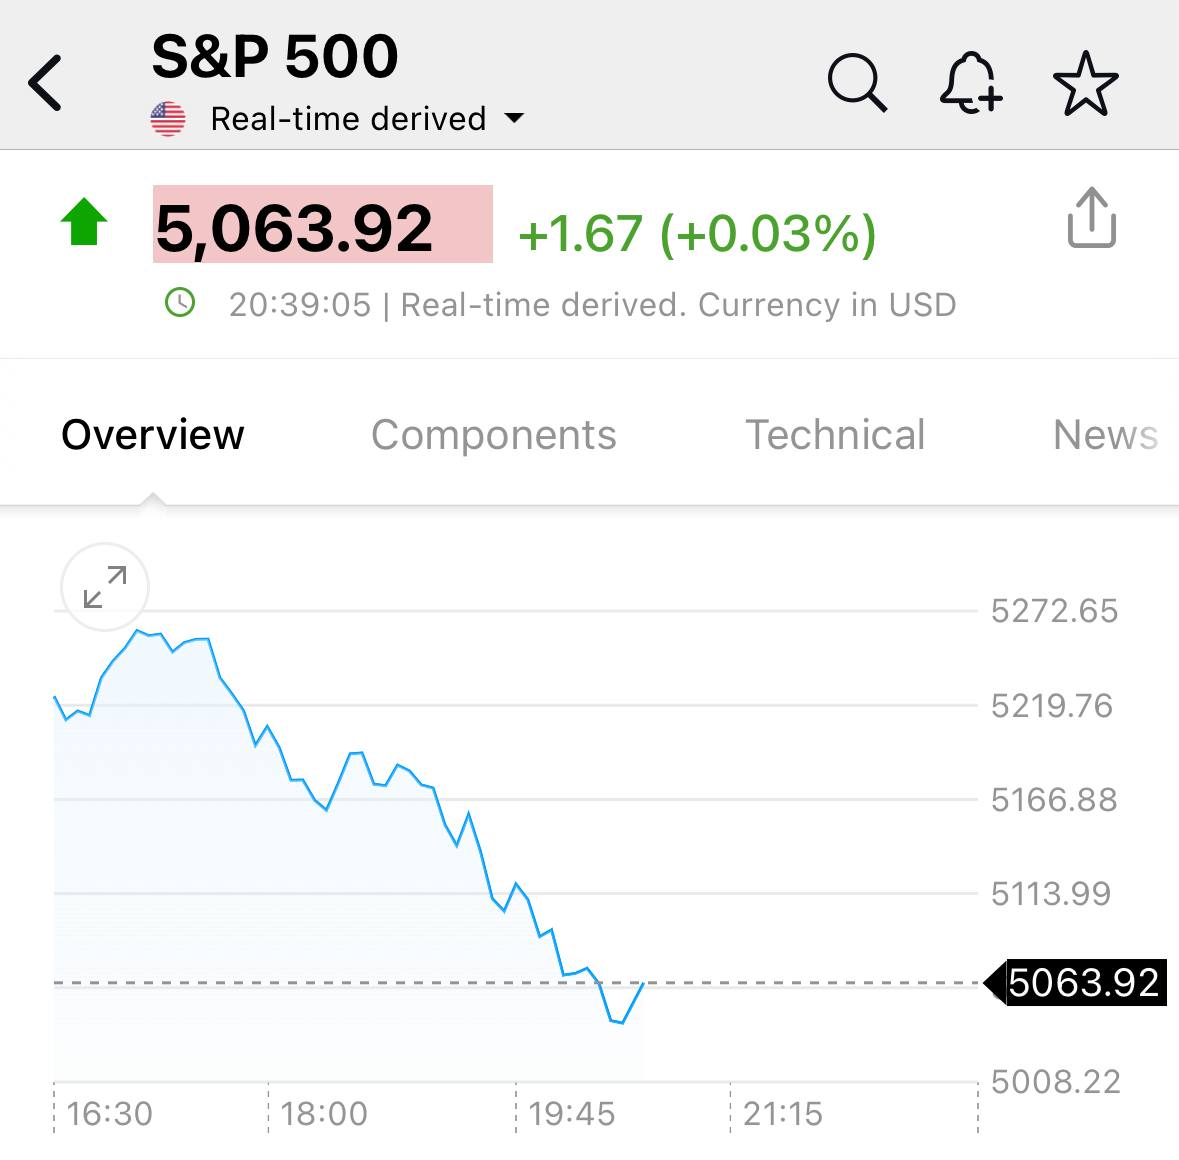Open the News tab

pyautogui.click(x=1105, y=435)
